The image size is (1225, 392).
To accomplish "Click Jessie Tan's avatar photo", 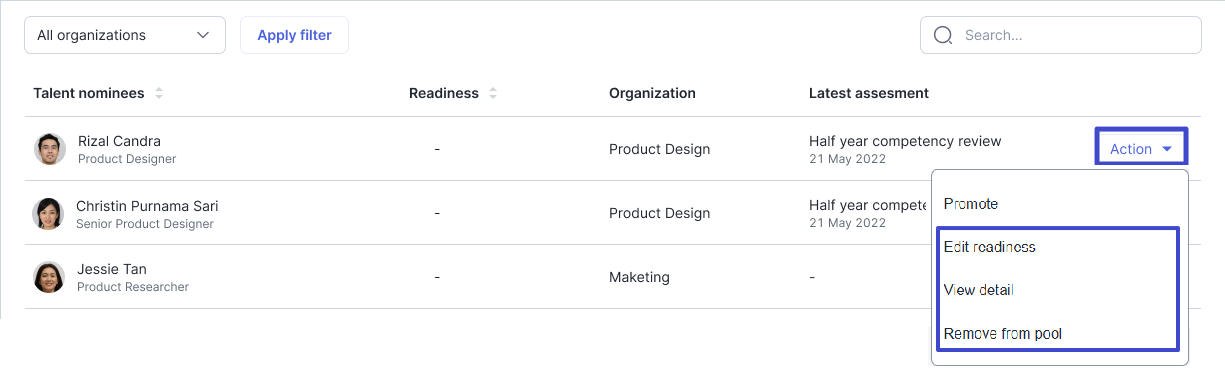I will (x=49, y=277).
